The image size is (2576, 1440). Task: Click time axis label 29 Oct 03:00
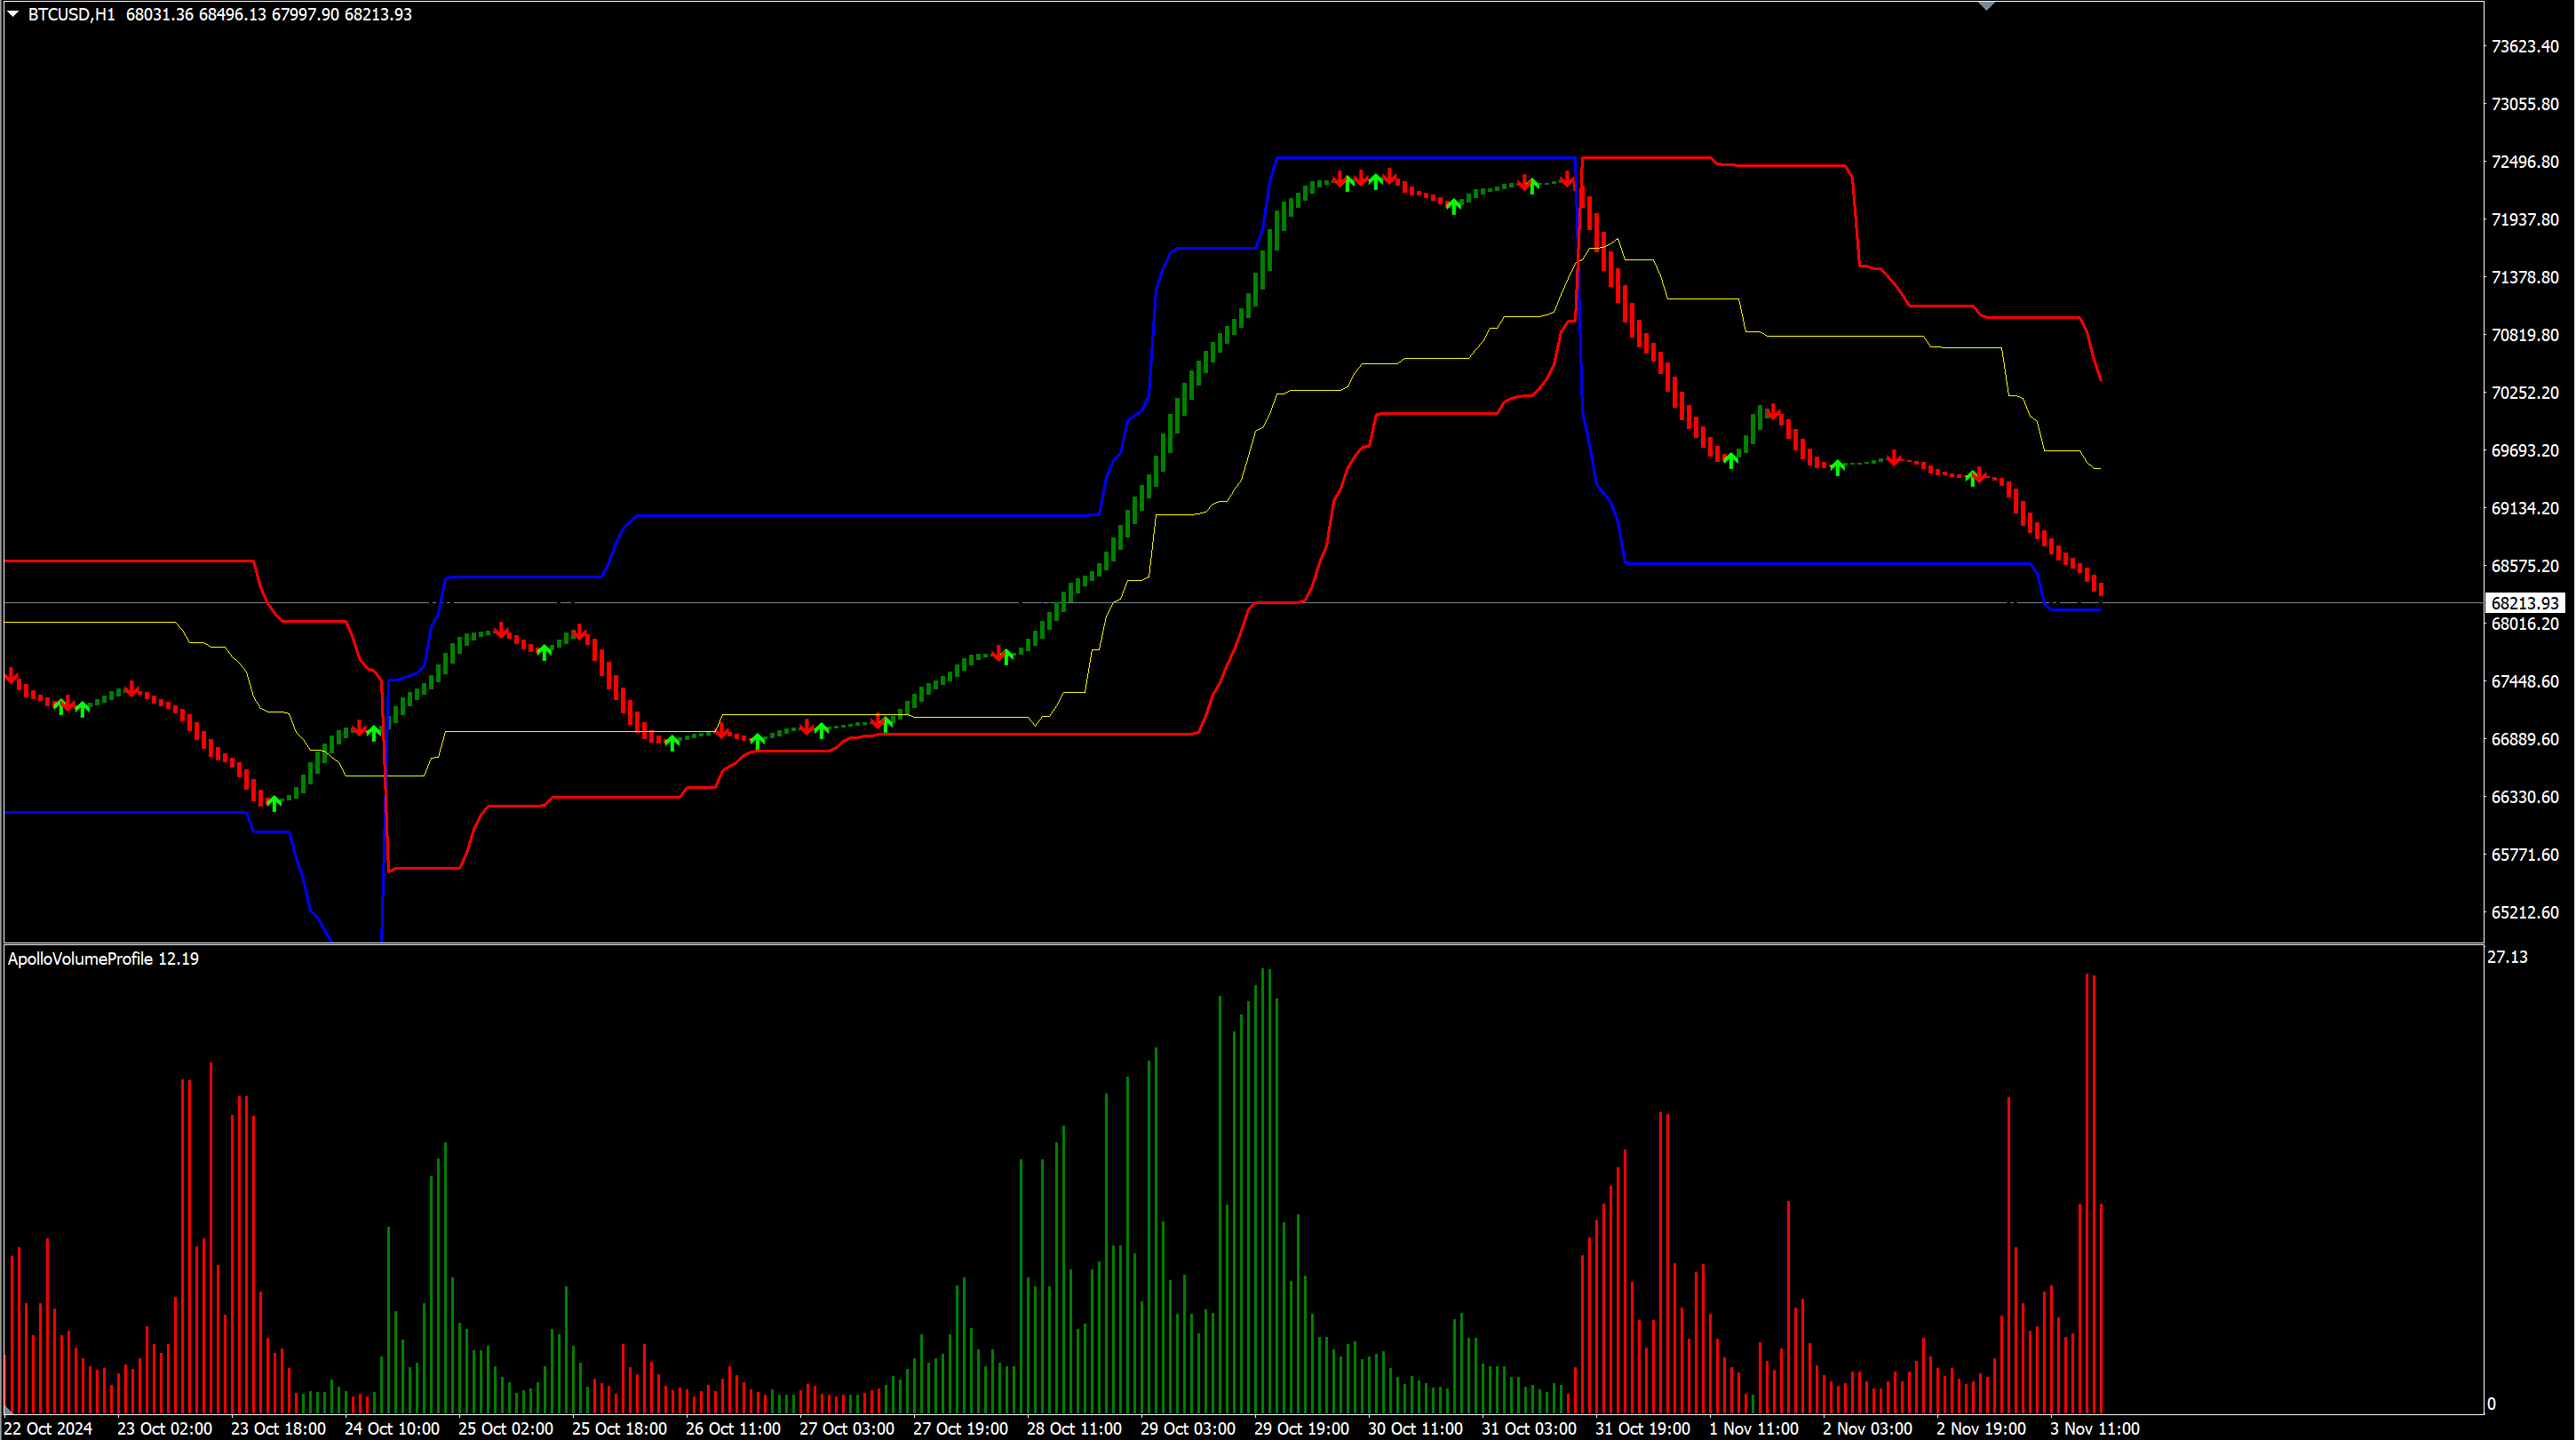pyautogui.click(x=1188, y=1428)
